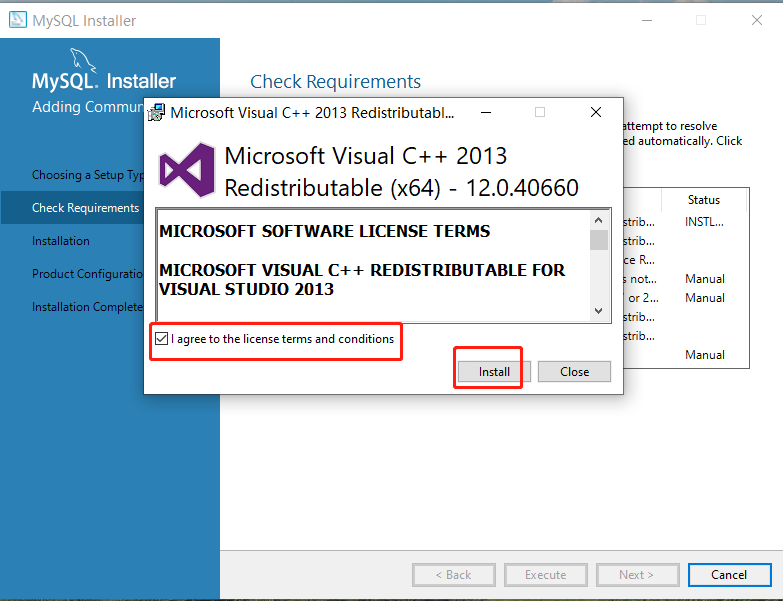The width and height of the screenshot is (783, 601).
Task: Select the Check Requirements step in sidebar
Action: (x=85, y=208)
